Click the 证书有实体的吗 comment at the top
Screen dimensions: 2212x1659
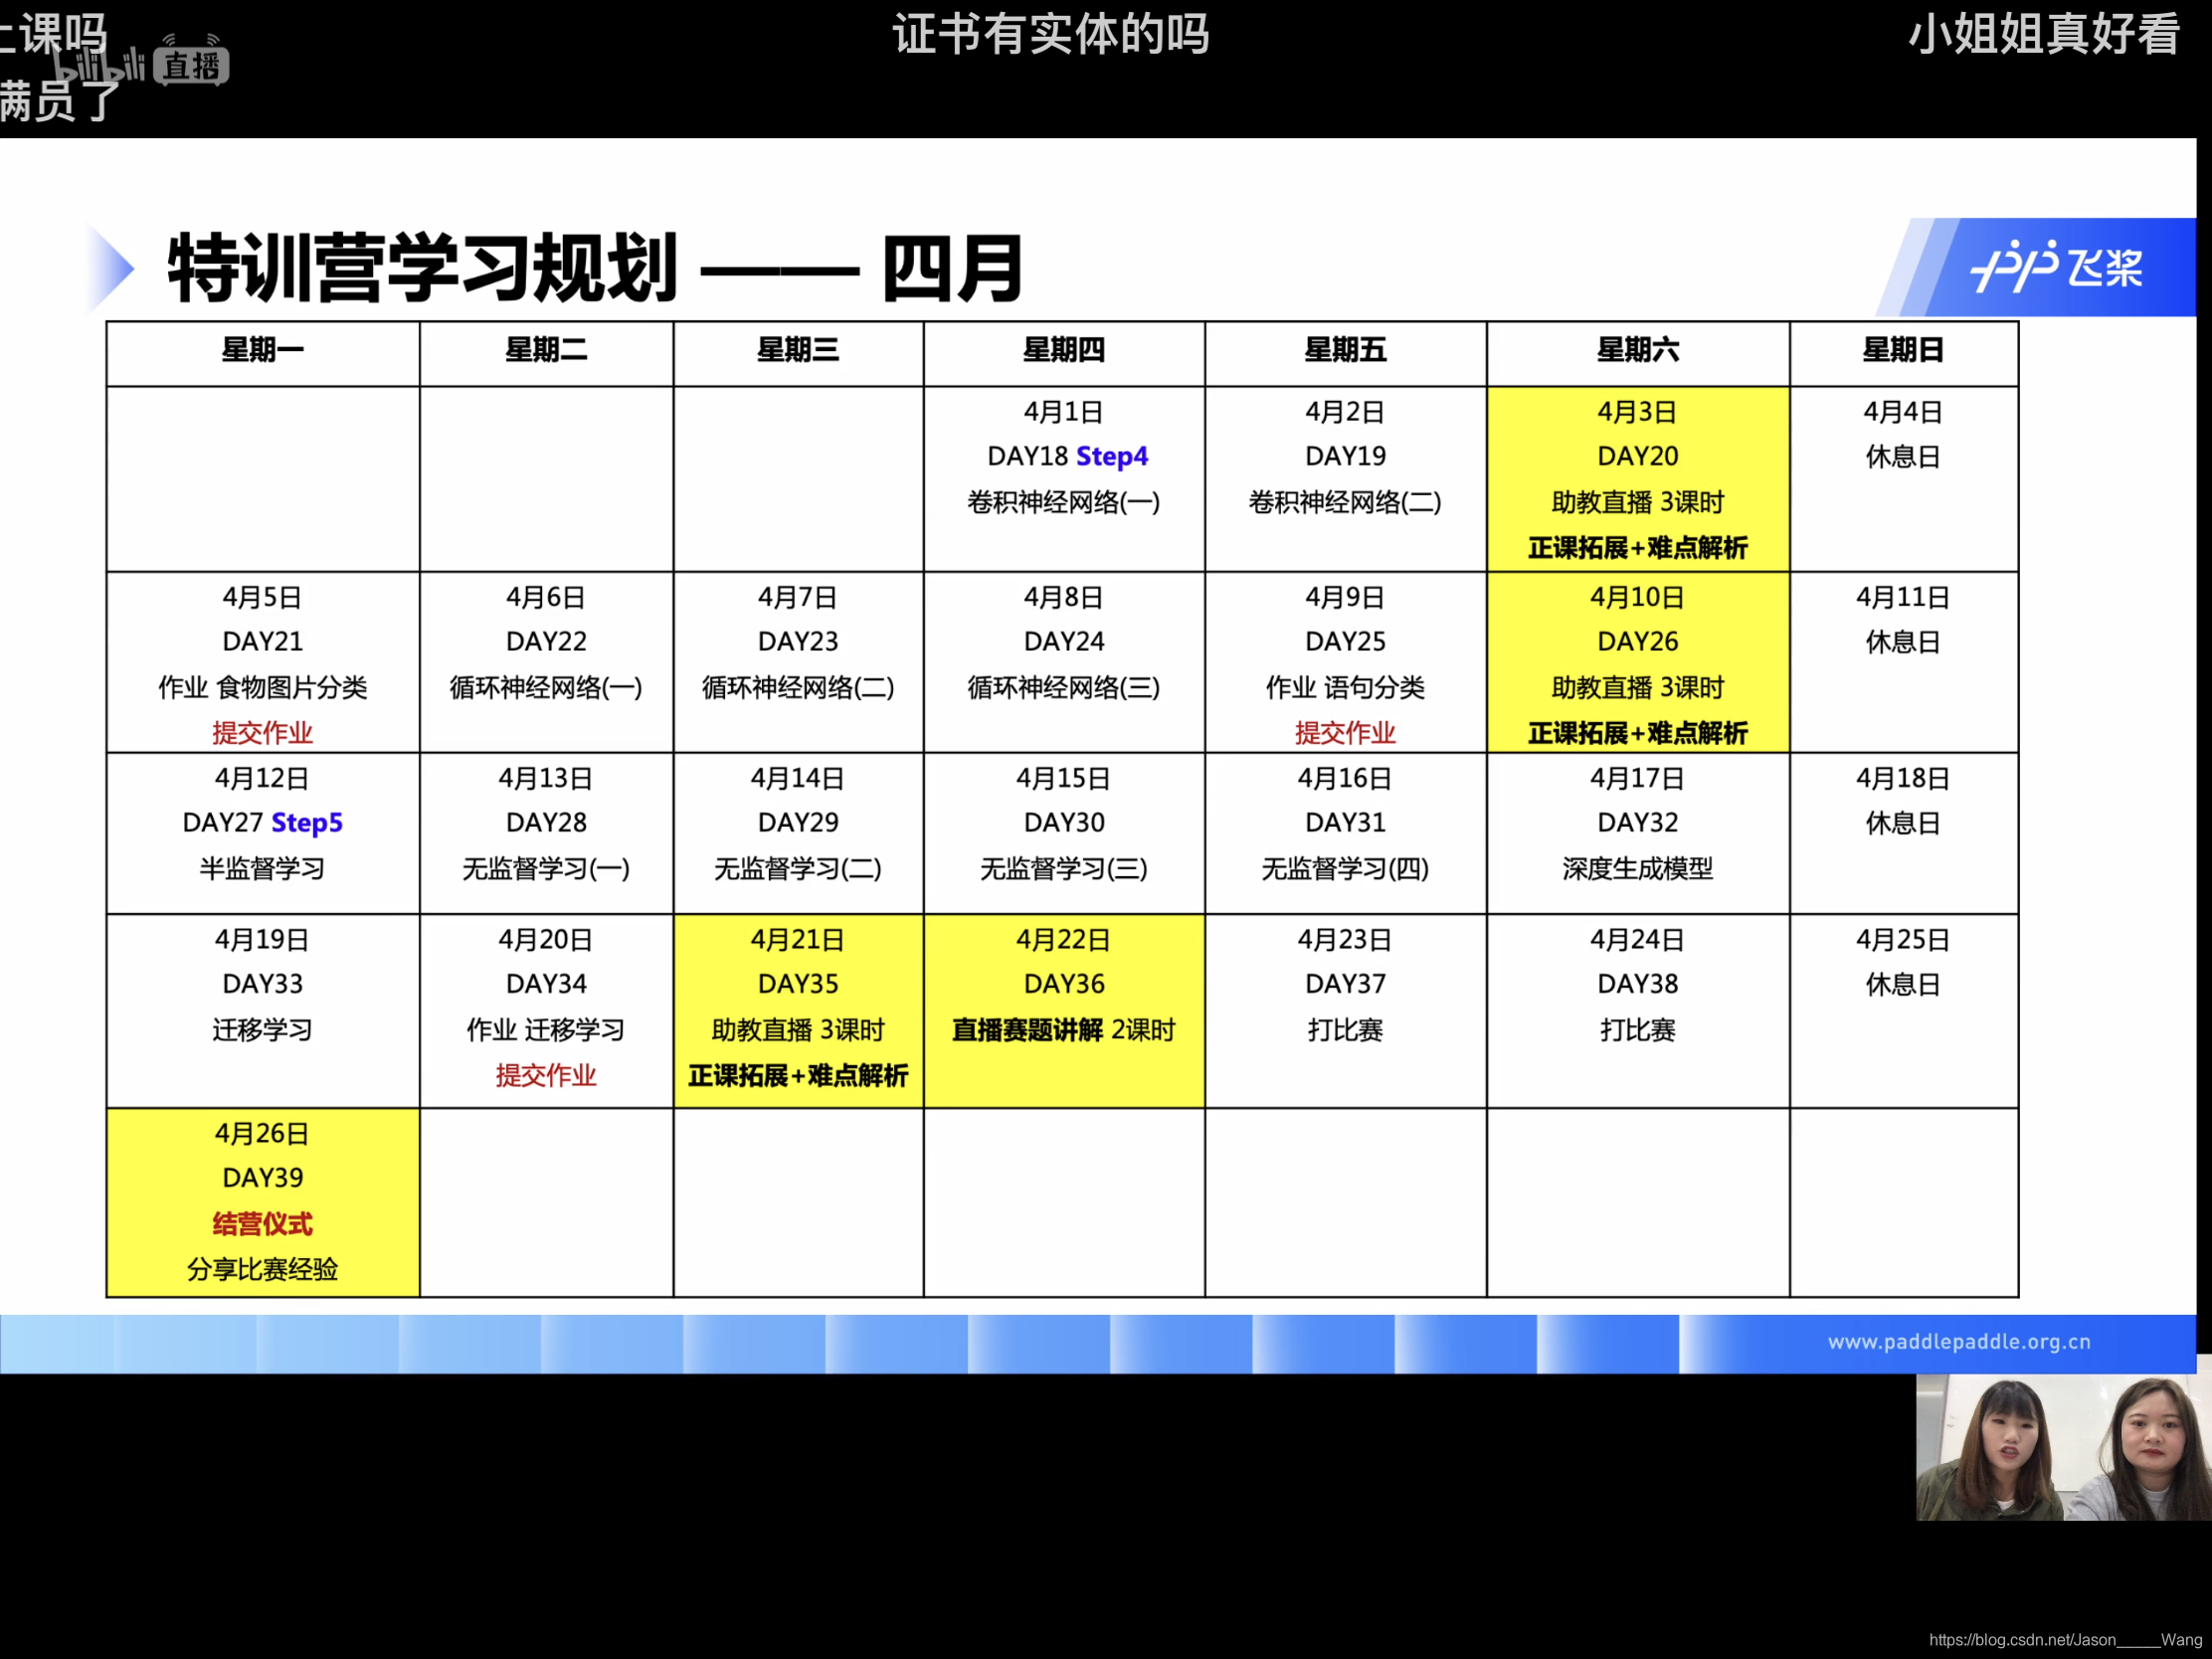(x=1050, y=35)
